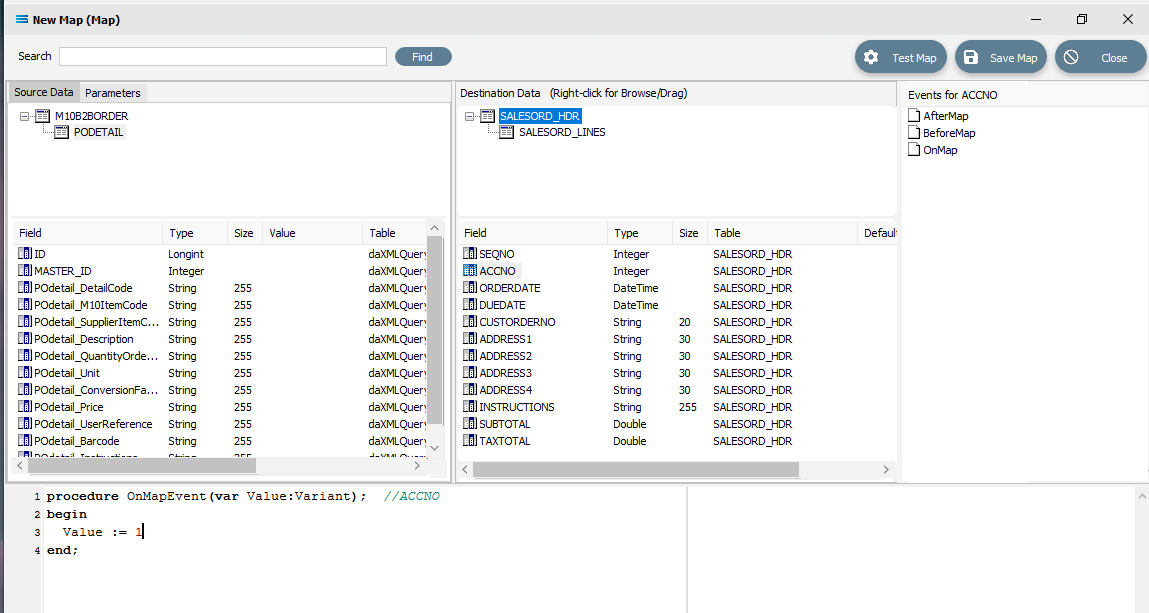Click destination grid scroll left arrow
This screenshot has width=1149, height=613.
pos(465,469)
